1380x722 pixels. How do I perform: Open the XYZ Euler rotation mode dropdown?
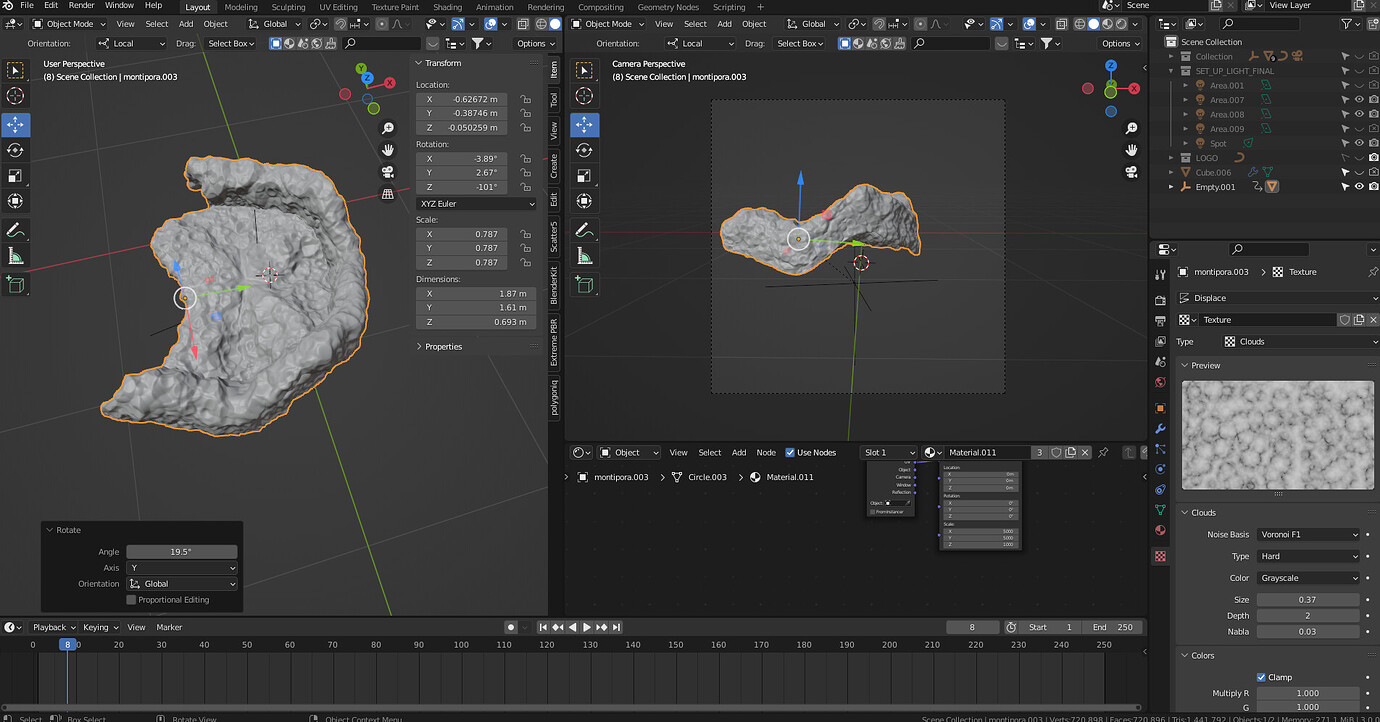coord(476,203)
